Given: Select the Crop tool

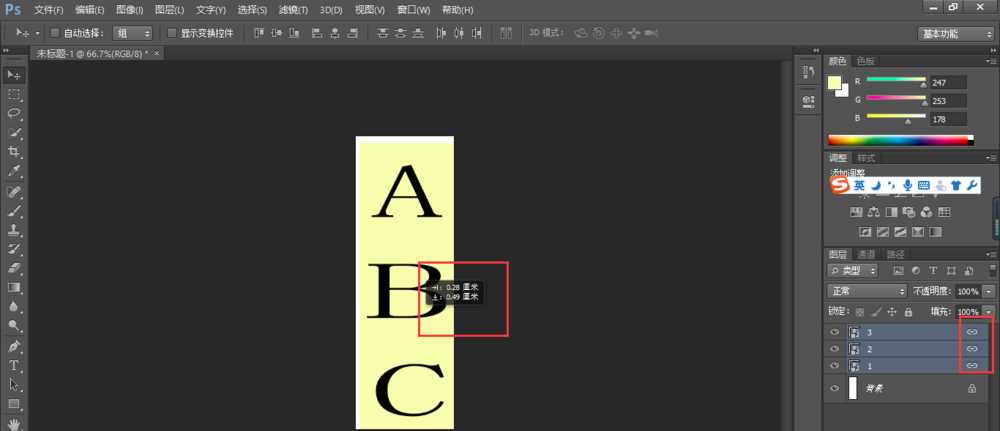Looking at the screenshot, I should click(14, 151).
